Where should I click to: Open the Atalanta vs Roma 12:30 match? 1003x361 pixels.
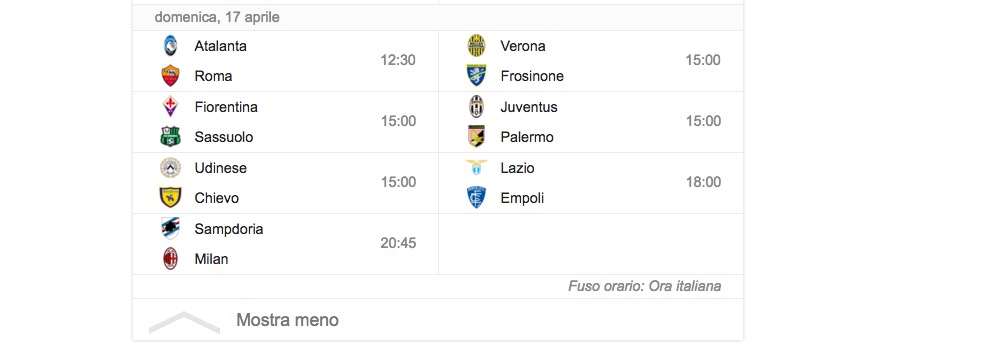(x=285, y=61)
